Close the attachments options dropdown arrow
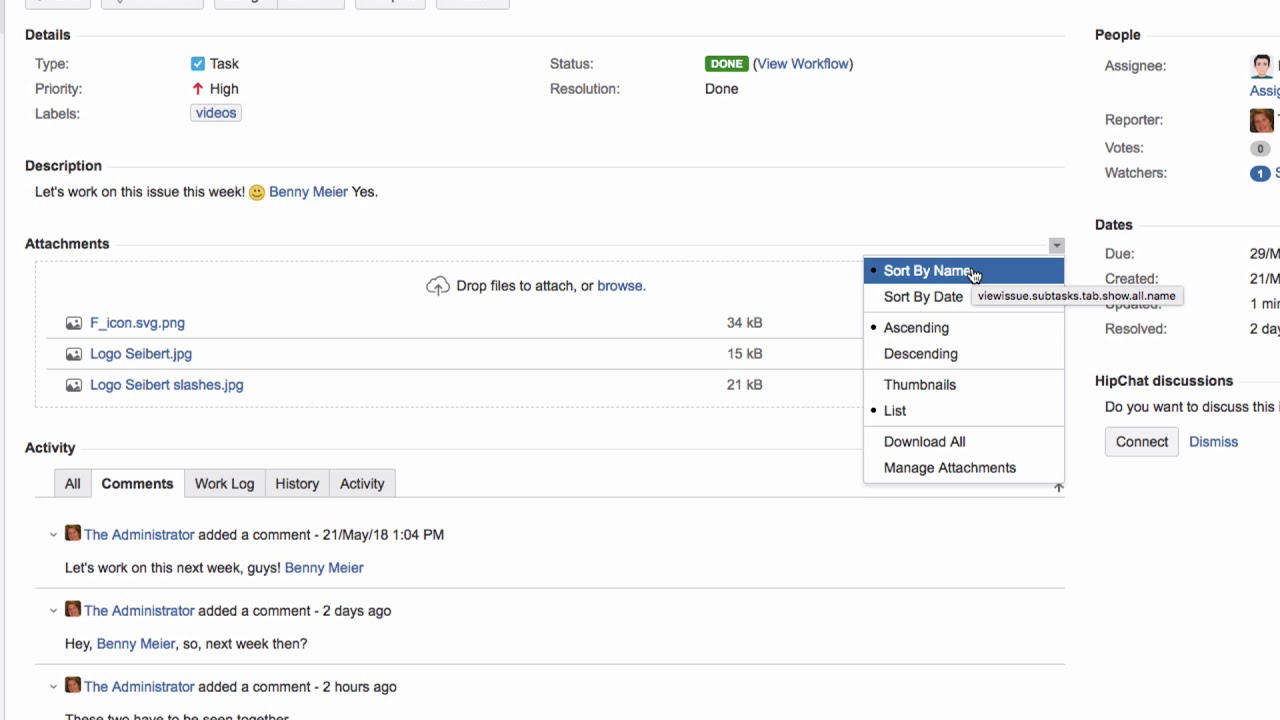 click(x=1056, y=245)
